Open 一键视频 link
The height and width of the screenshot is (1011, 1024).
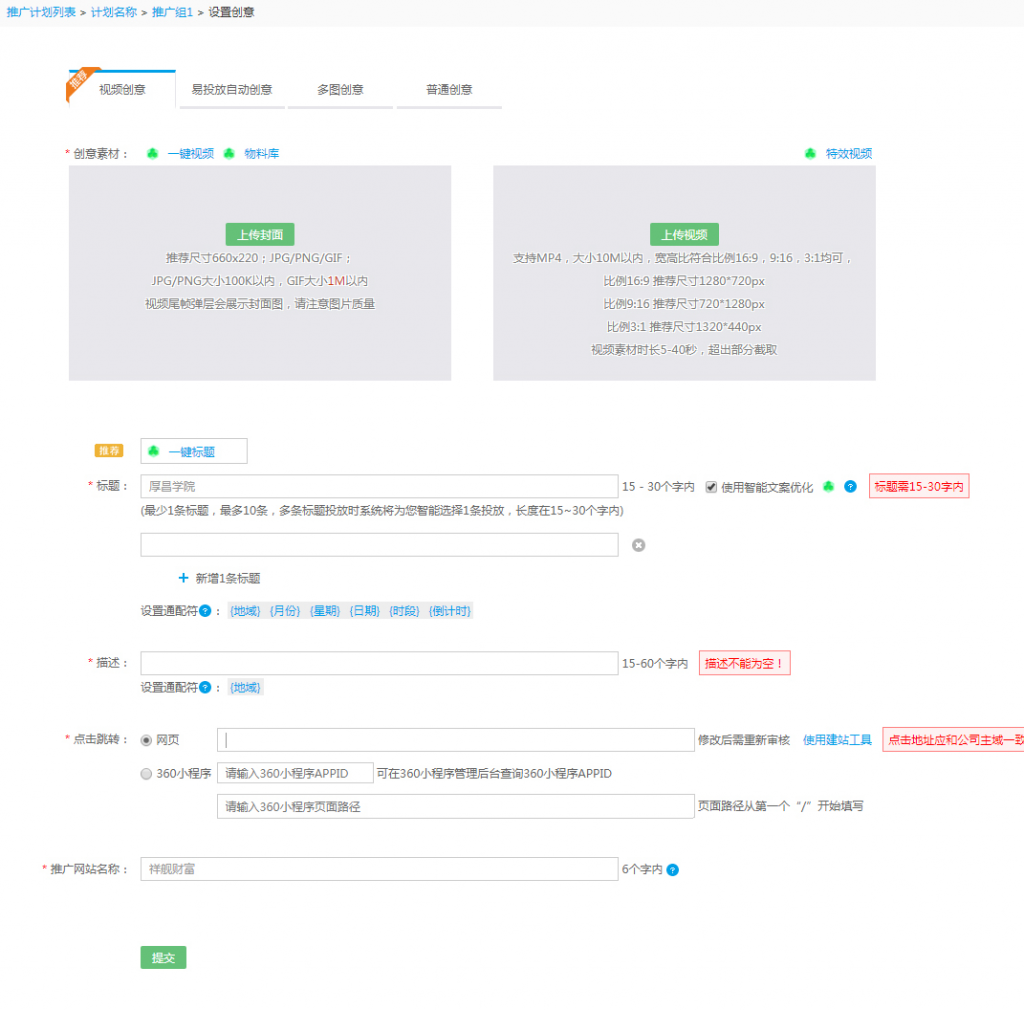191,153
